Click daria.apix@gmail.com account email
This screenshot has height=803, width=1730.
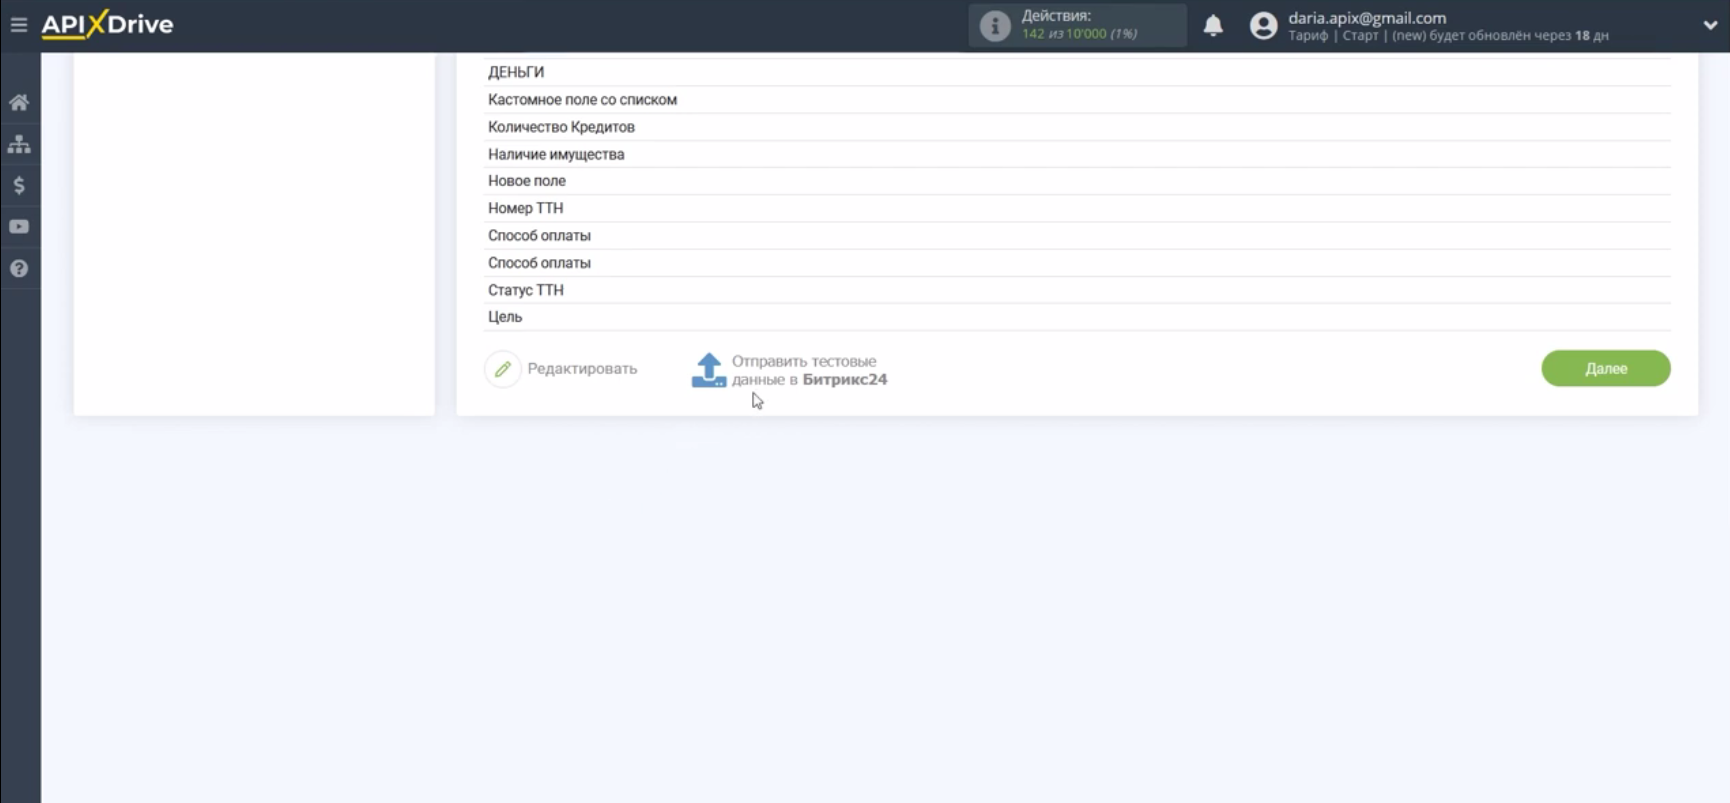(x=1367, y=18)
